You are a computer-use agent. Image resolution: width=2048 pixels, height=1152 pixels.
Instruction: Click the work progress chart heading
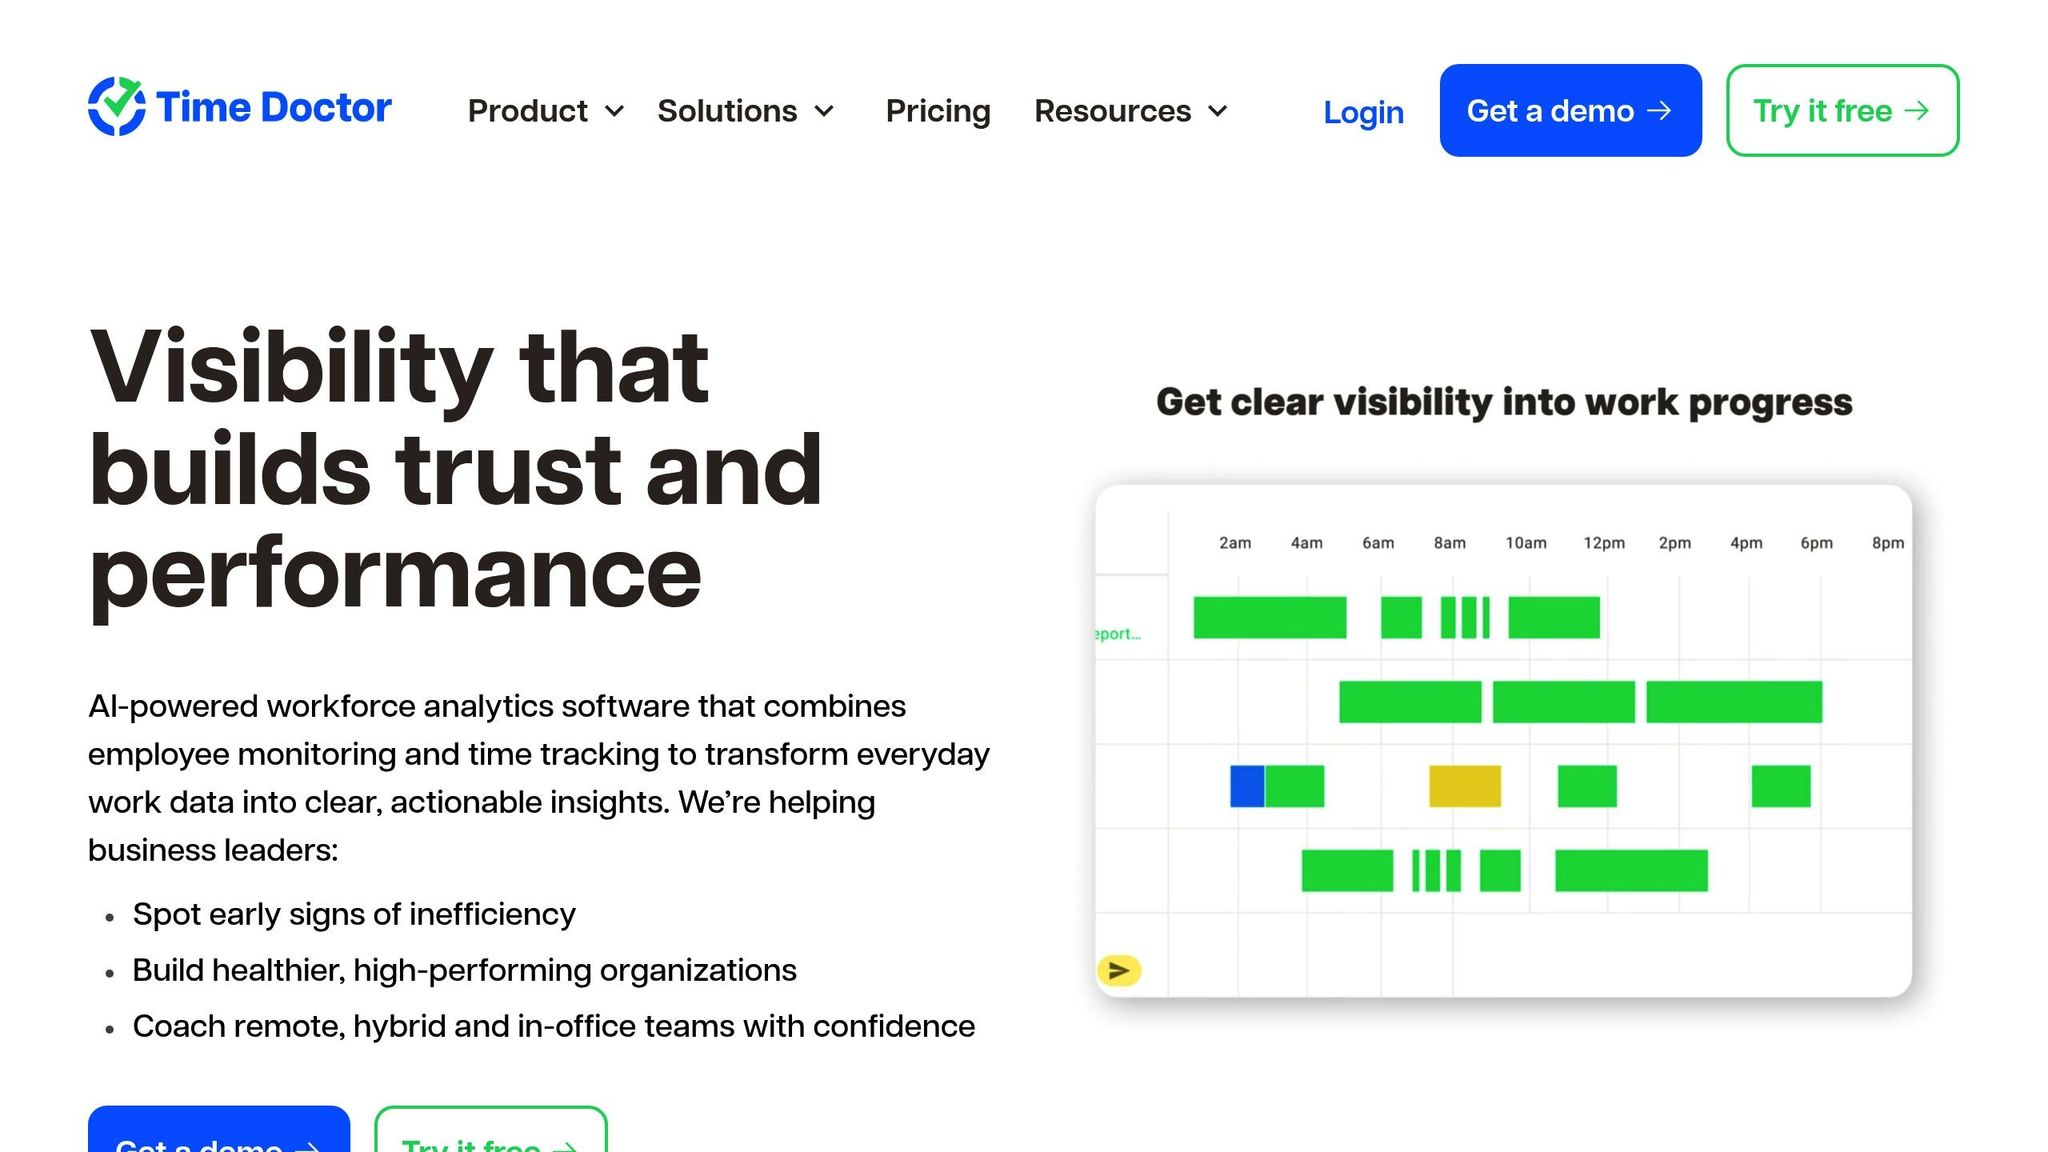(x=1504, y=402)
